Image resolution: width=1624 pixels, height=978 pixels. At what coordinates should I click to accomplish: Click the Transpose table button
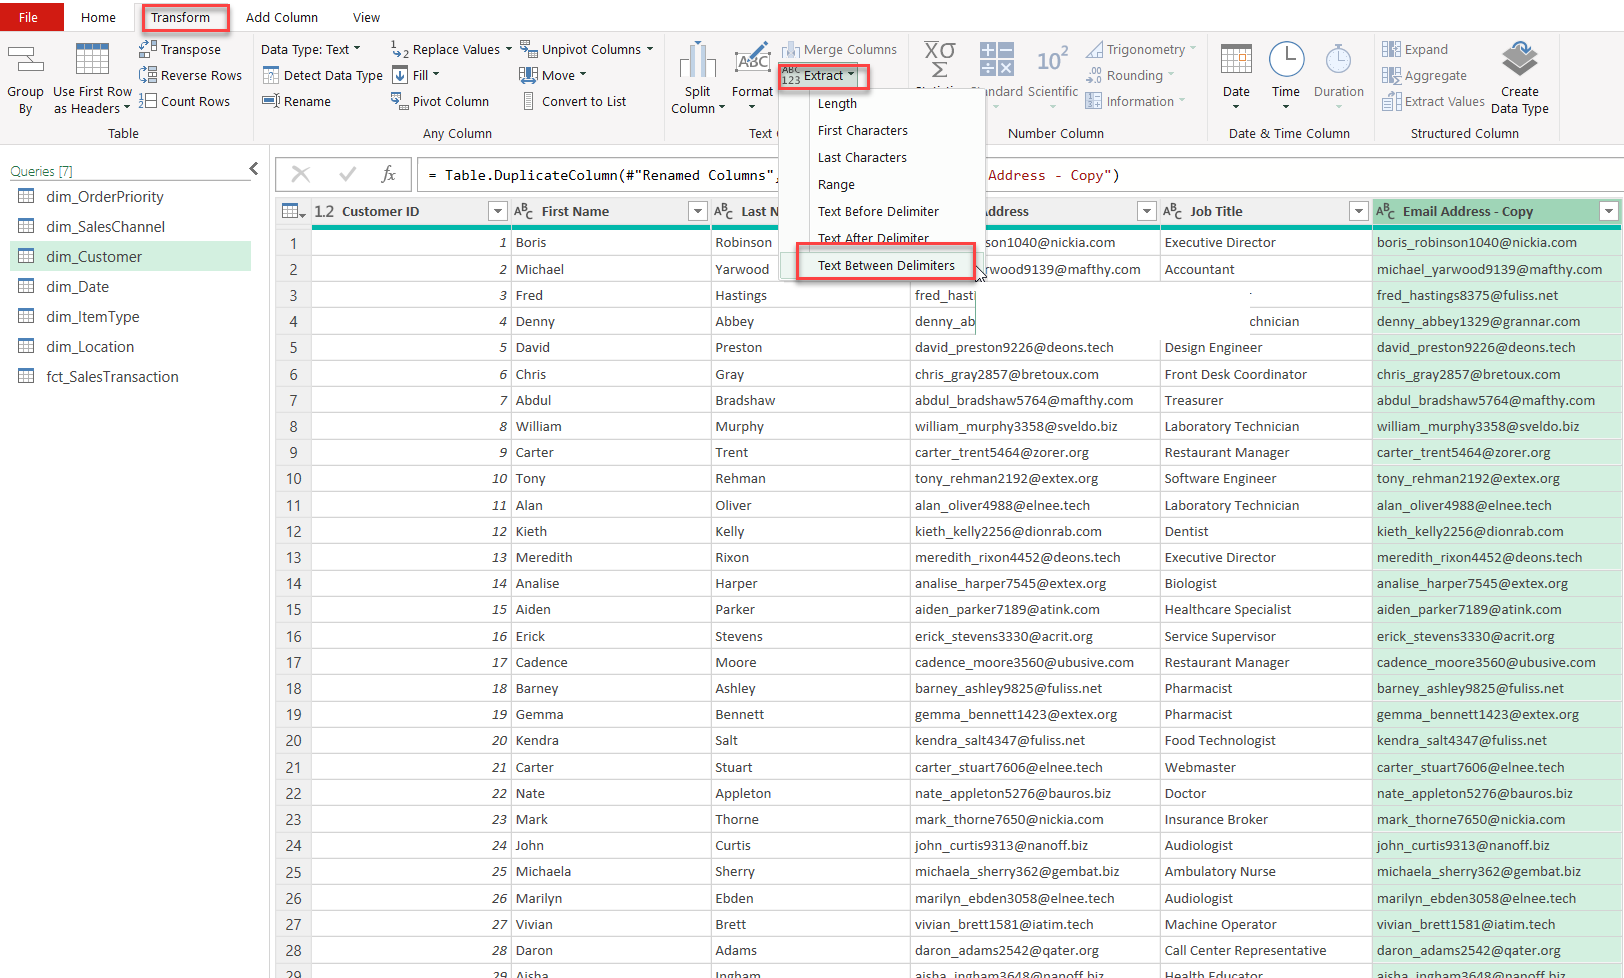(180, 49)
